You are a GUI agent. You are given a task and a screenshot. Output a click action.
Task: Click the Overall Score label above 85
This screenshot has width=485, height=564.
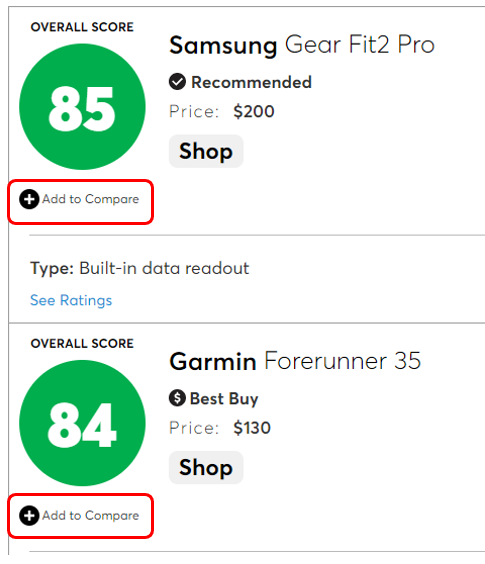(82, 27)
